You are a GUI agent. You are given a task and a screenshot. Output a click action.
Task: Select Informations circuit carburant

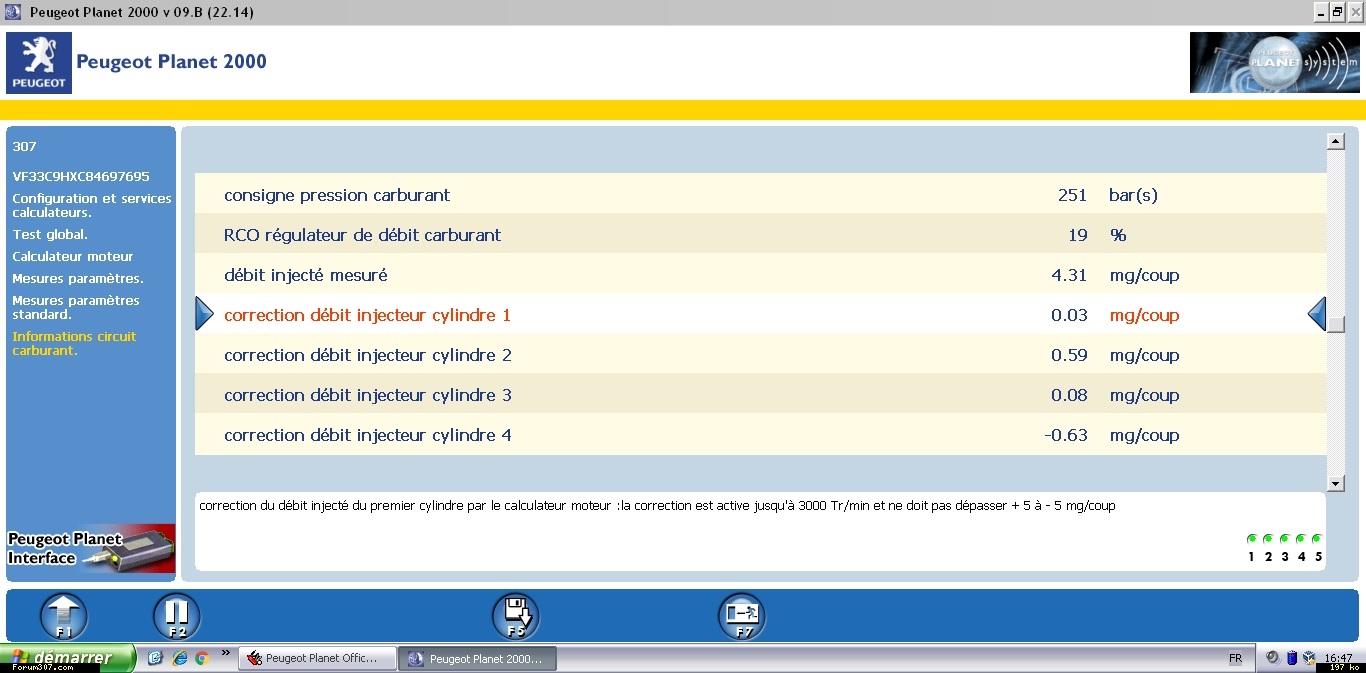(x=74, y=343)
